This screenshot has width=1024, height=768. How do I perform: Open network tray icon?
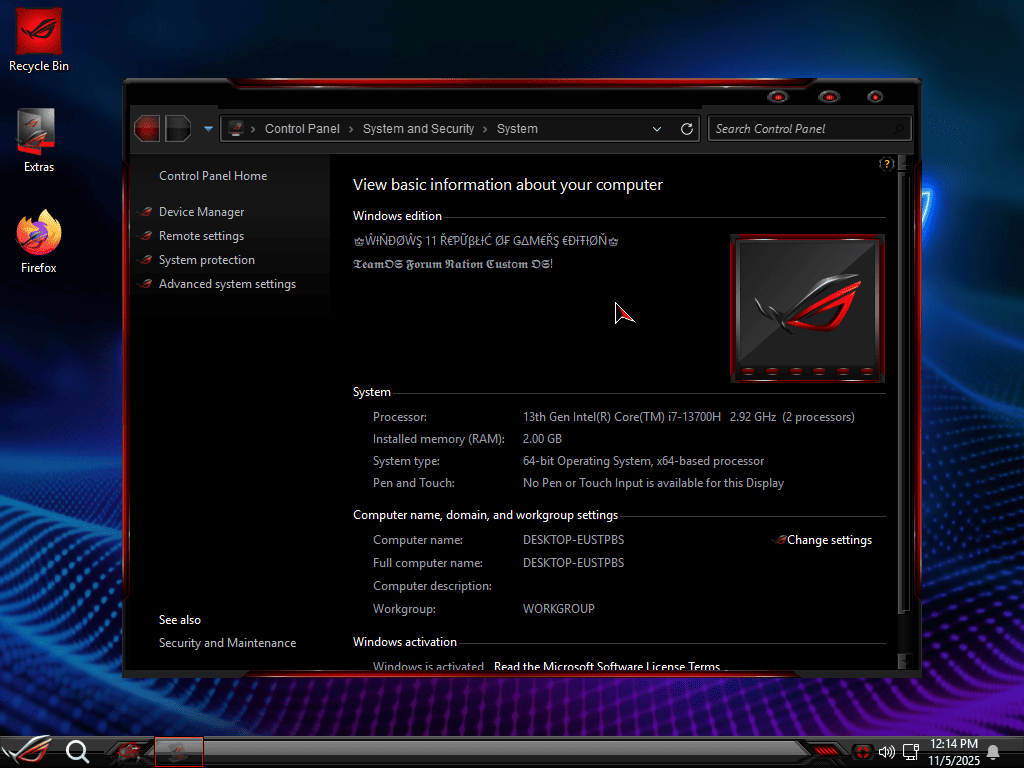911,752
